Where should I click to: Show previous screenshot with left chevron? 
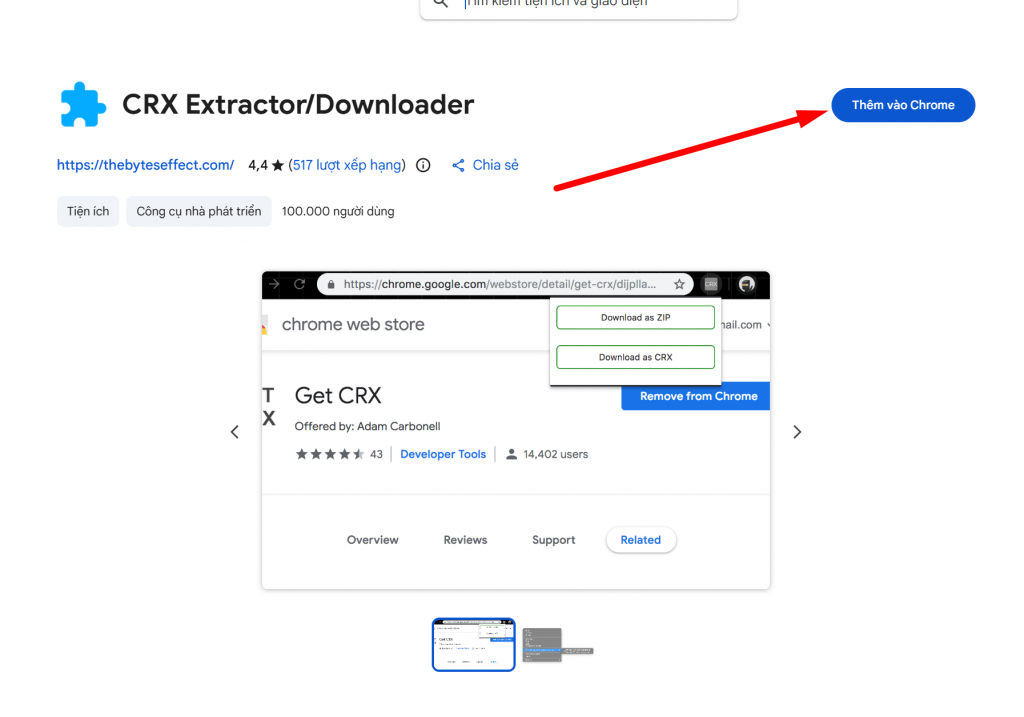pyautogui.click(x=234, y=432)
